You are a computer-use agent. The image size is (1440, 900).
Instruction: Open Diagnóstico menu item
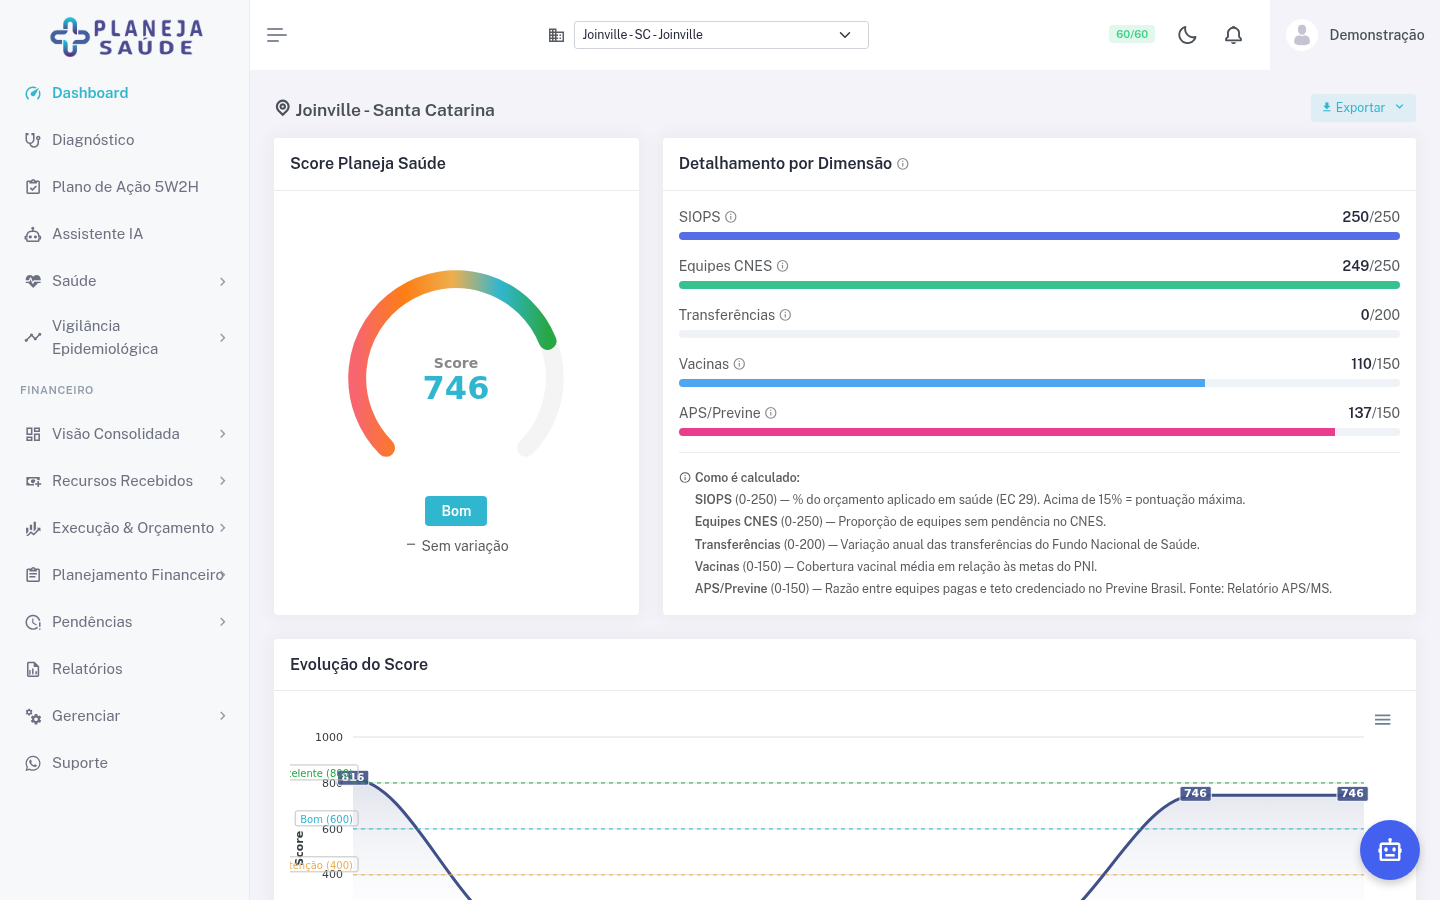click(x=124, y=140)
